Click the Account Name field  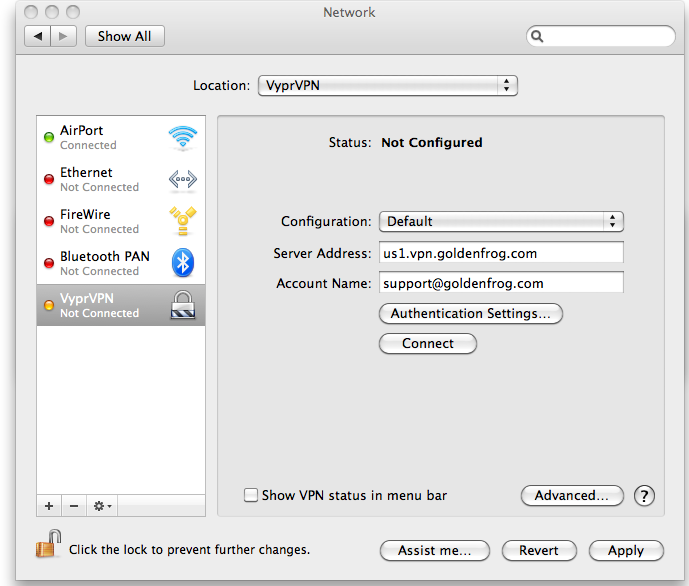[501, 283]
